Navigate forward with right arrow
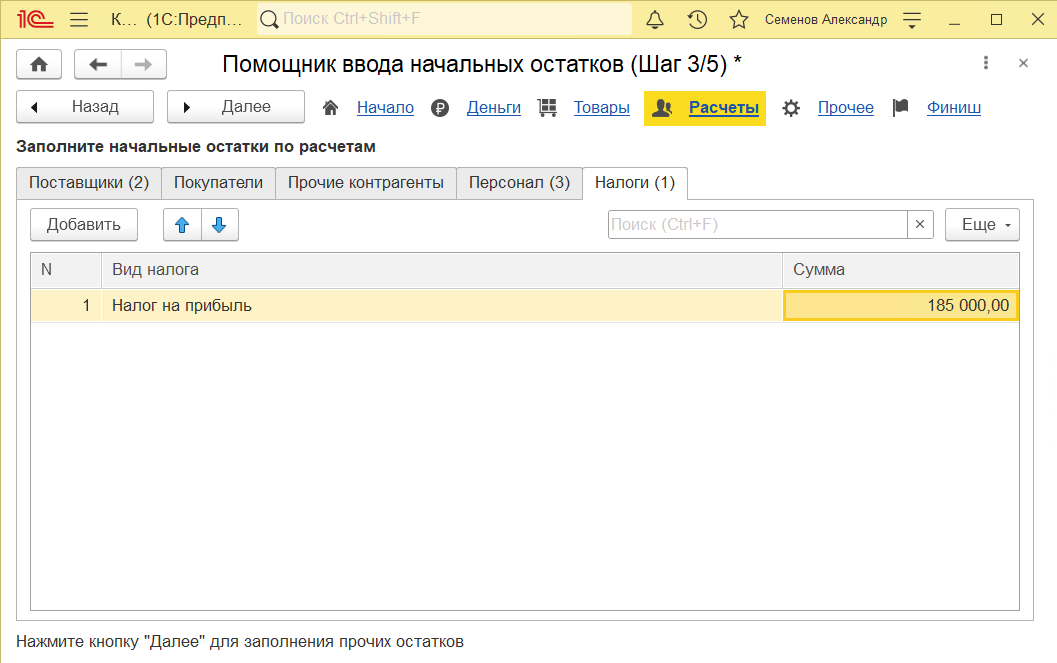This screenshot has width=1057, height=663. (x=143, y=65)
